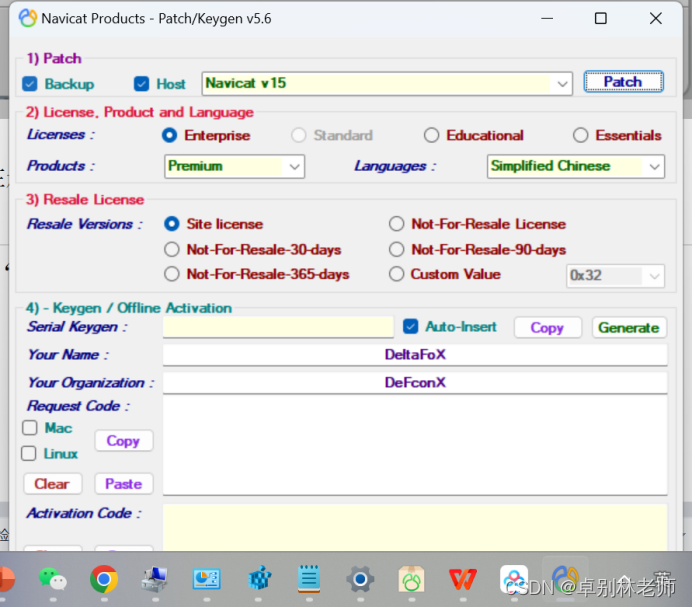This screenshot has height=607, width=692.
Task: Enable the Mac request code checkbox
Action: tap(30, 428)
